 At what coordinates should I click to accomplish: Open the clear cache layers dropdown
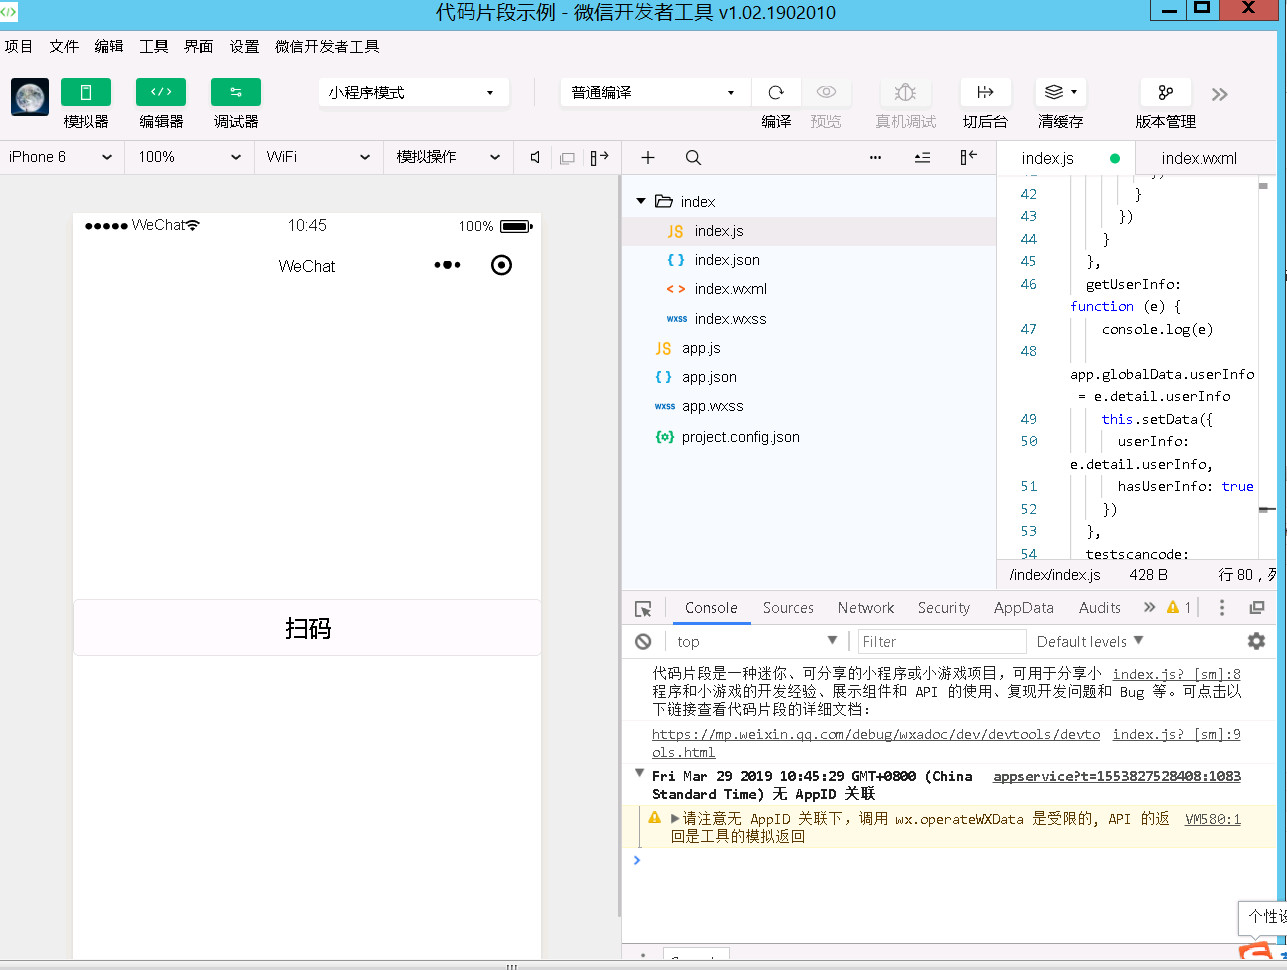coord(1061,92)
